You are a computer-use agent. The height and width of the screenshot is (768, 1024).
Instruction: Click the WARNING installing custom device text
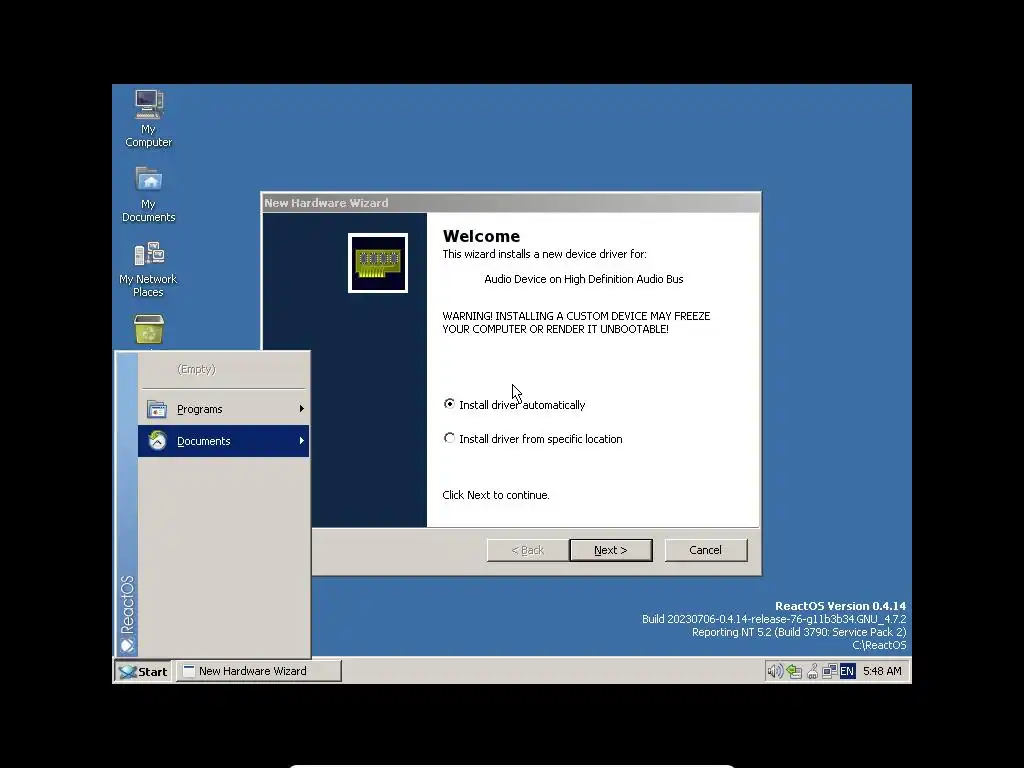[576, 323]
